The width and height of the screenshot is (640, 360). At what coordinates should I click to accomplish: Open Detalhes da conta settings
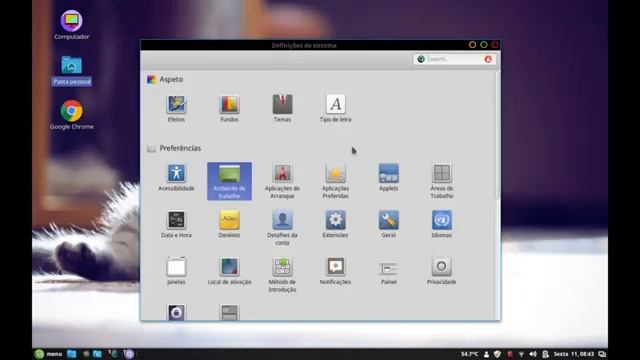282,228
